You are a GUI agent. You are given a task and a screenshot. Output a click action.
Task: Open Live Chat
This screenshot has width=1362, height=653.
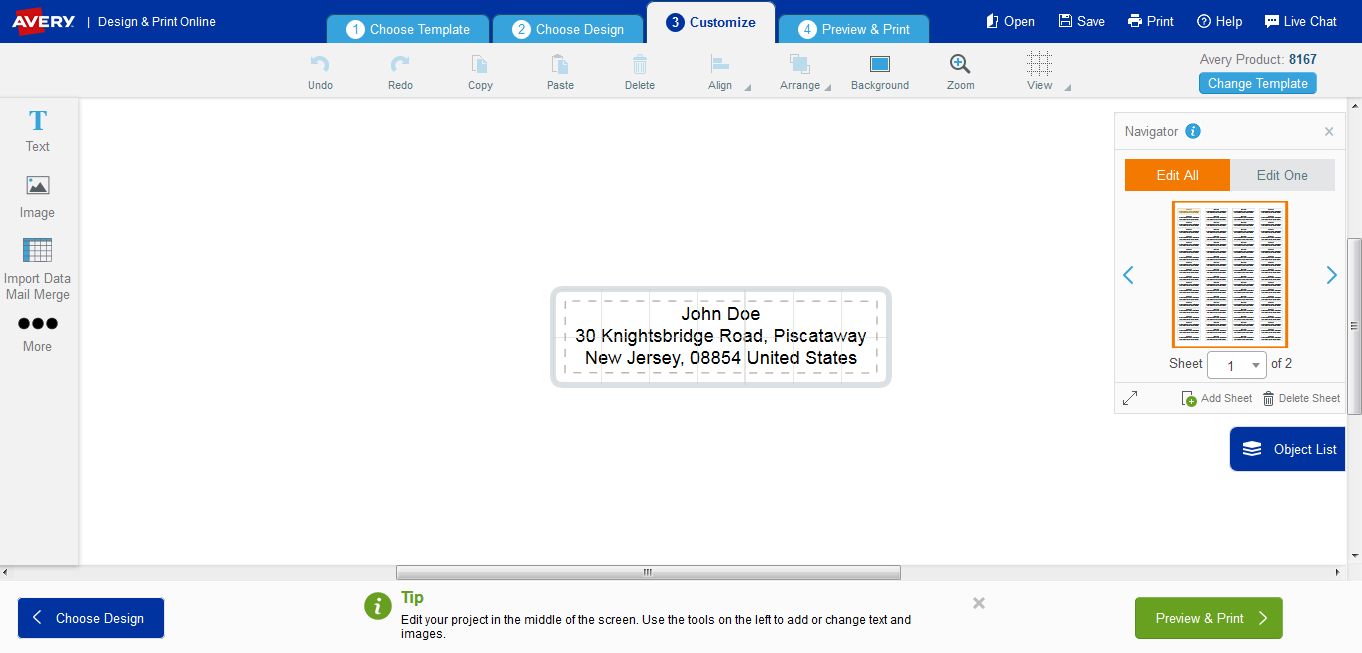pos(1301,20)
